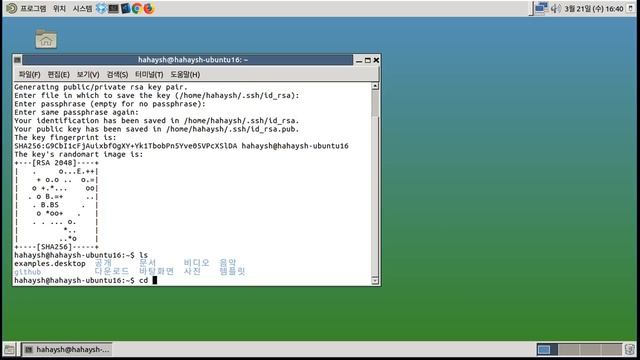Click the '사진' directory name in the ls output

point(192,271)
